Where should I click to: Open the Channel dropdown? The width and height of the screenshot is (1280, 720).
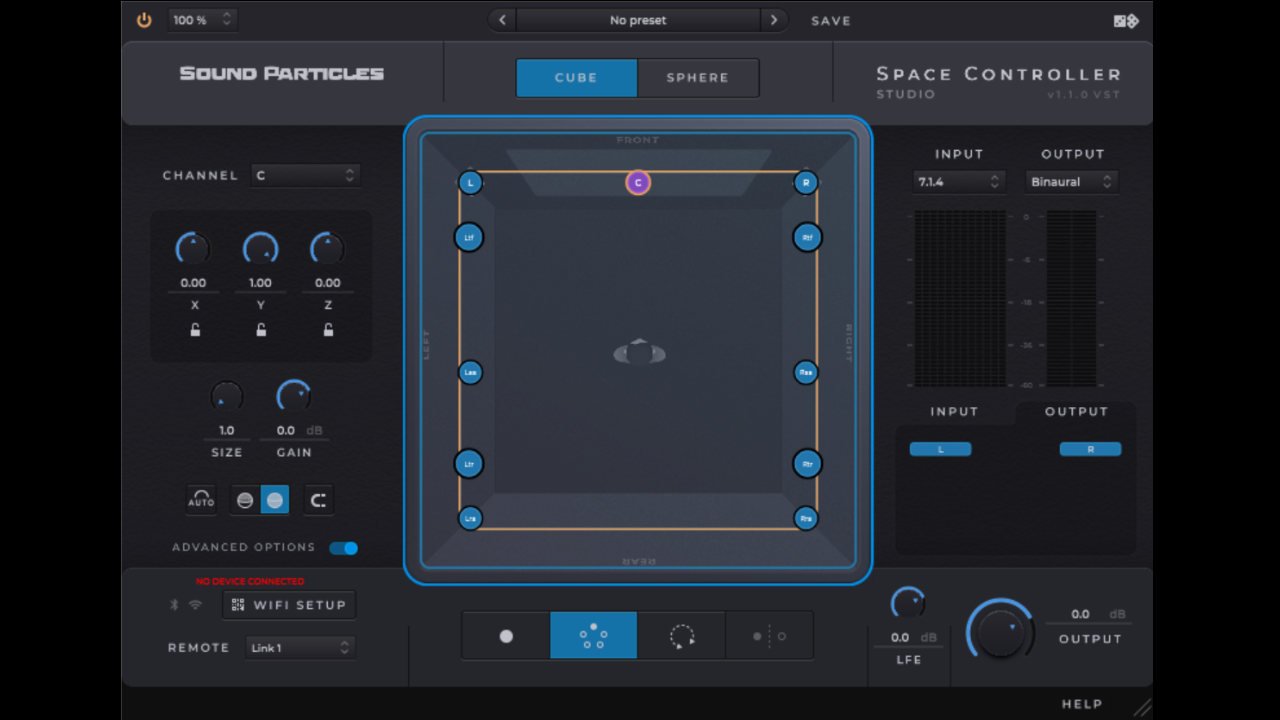coord(305,175)
